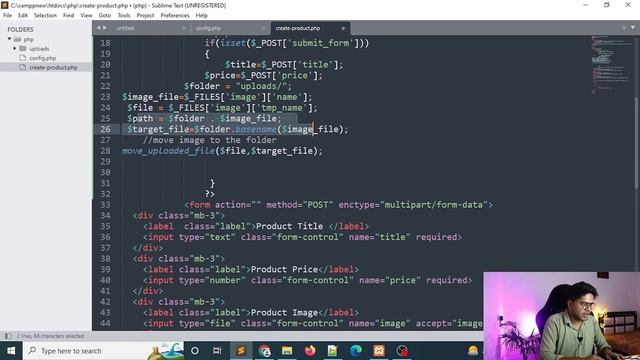Click the vertical editor scrollbar
Image resolution: width=640 pixels, height=360 pixels.
tap(636, 143)
